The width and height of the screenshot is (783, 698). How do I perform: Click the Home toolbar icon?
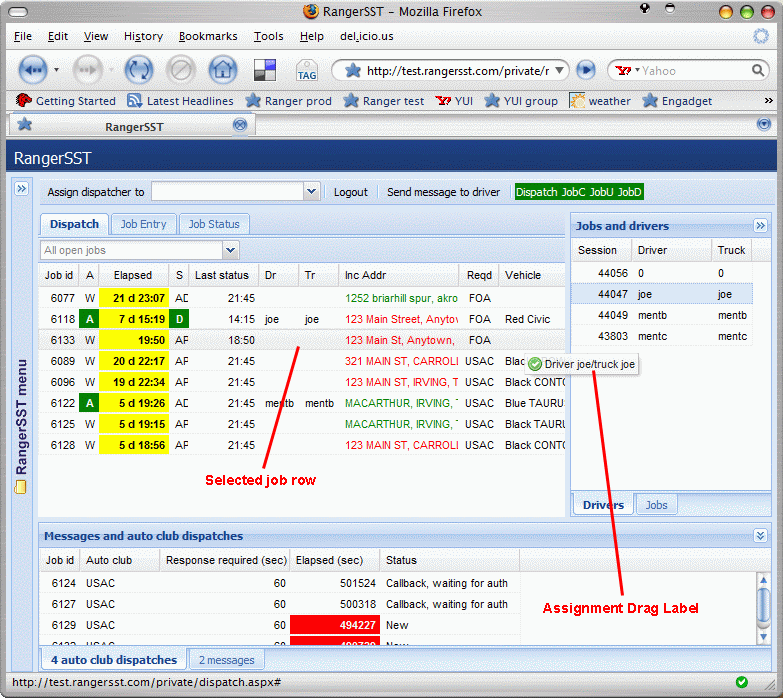222,70
